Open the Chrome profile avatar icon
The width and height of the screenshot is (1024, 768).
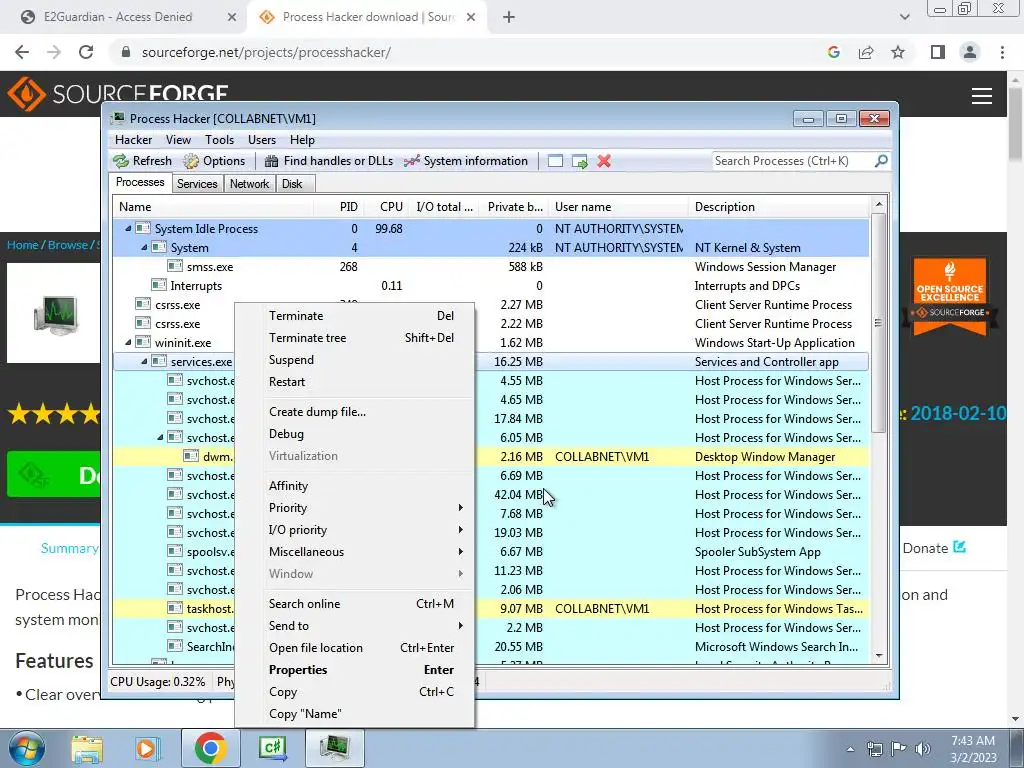(970, 52)
